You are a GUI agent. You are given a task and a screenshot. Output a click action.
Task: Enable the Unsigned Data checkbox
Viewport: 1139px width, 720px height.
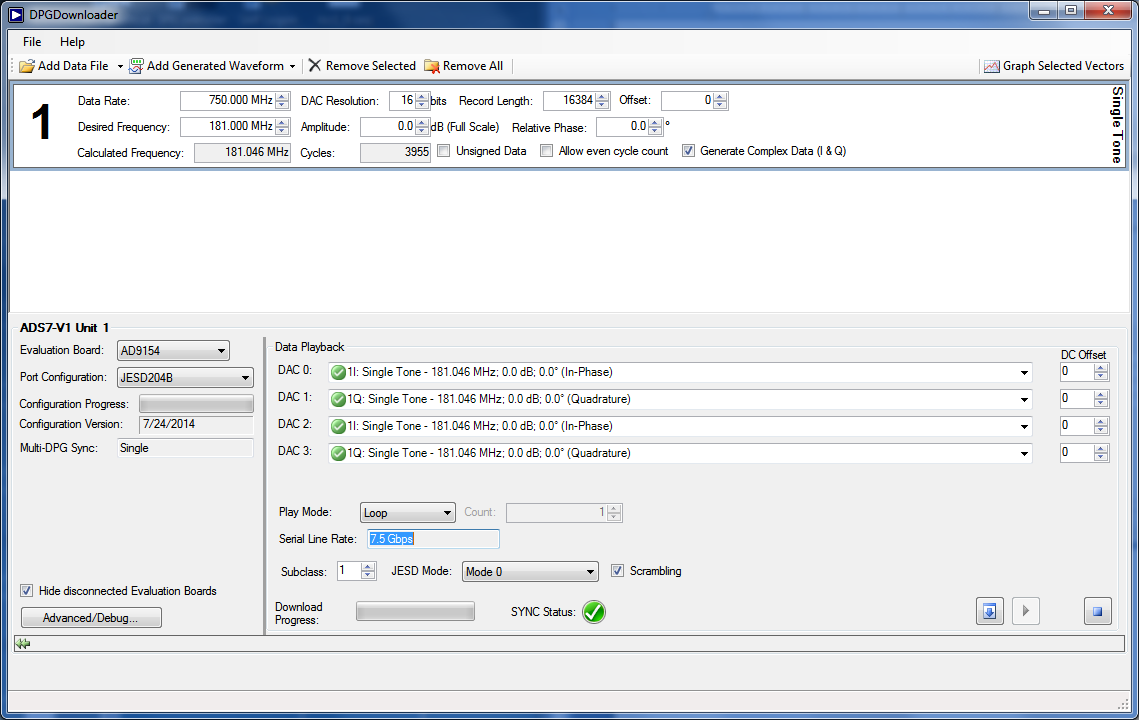pos(443,151)
